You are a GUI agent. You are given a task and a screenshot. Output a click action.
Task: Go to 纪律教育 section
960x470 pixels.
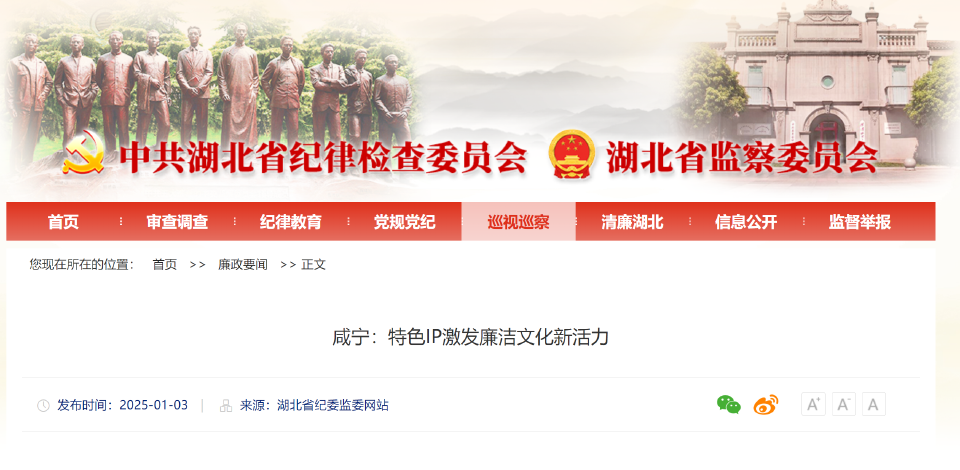(x=291, y=222)
